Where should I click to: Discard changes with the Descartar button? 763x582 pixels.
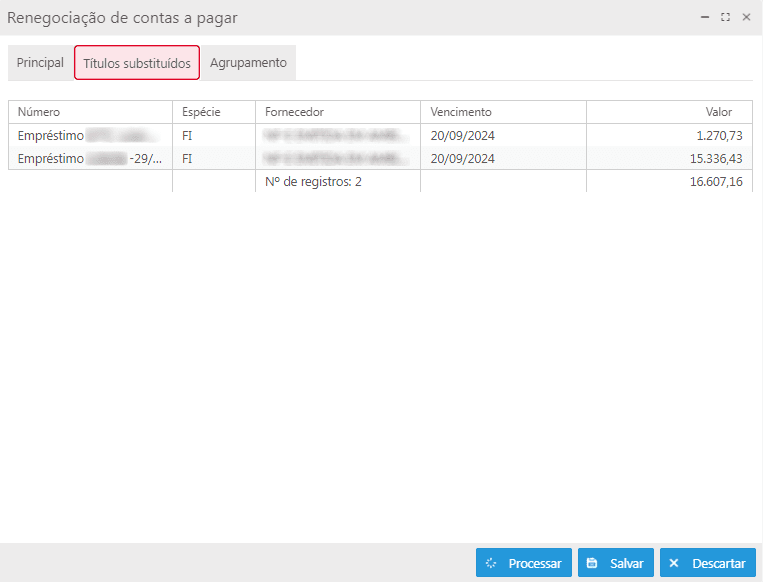[x=707, y=563]
